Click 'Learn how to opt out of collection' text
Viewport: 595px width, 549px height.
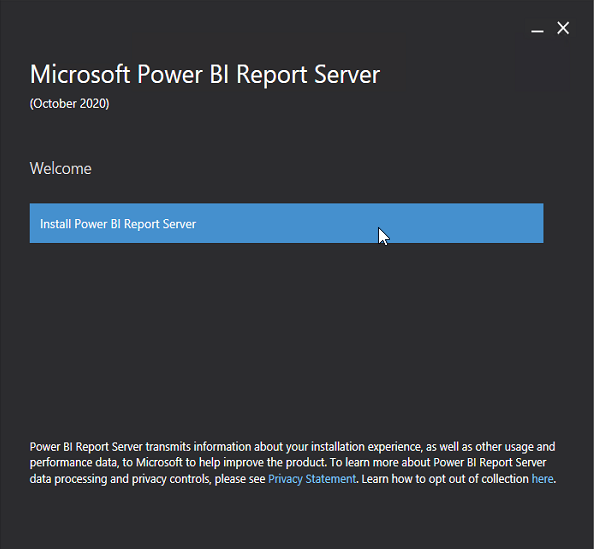[445, 479]
